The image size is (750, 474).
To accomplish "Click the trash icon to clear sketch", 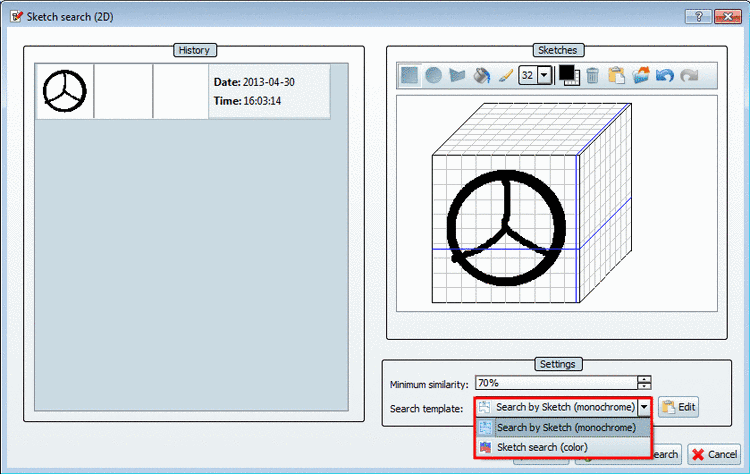I will click(592, 75).
